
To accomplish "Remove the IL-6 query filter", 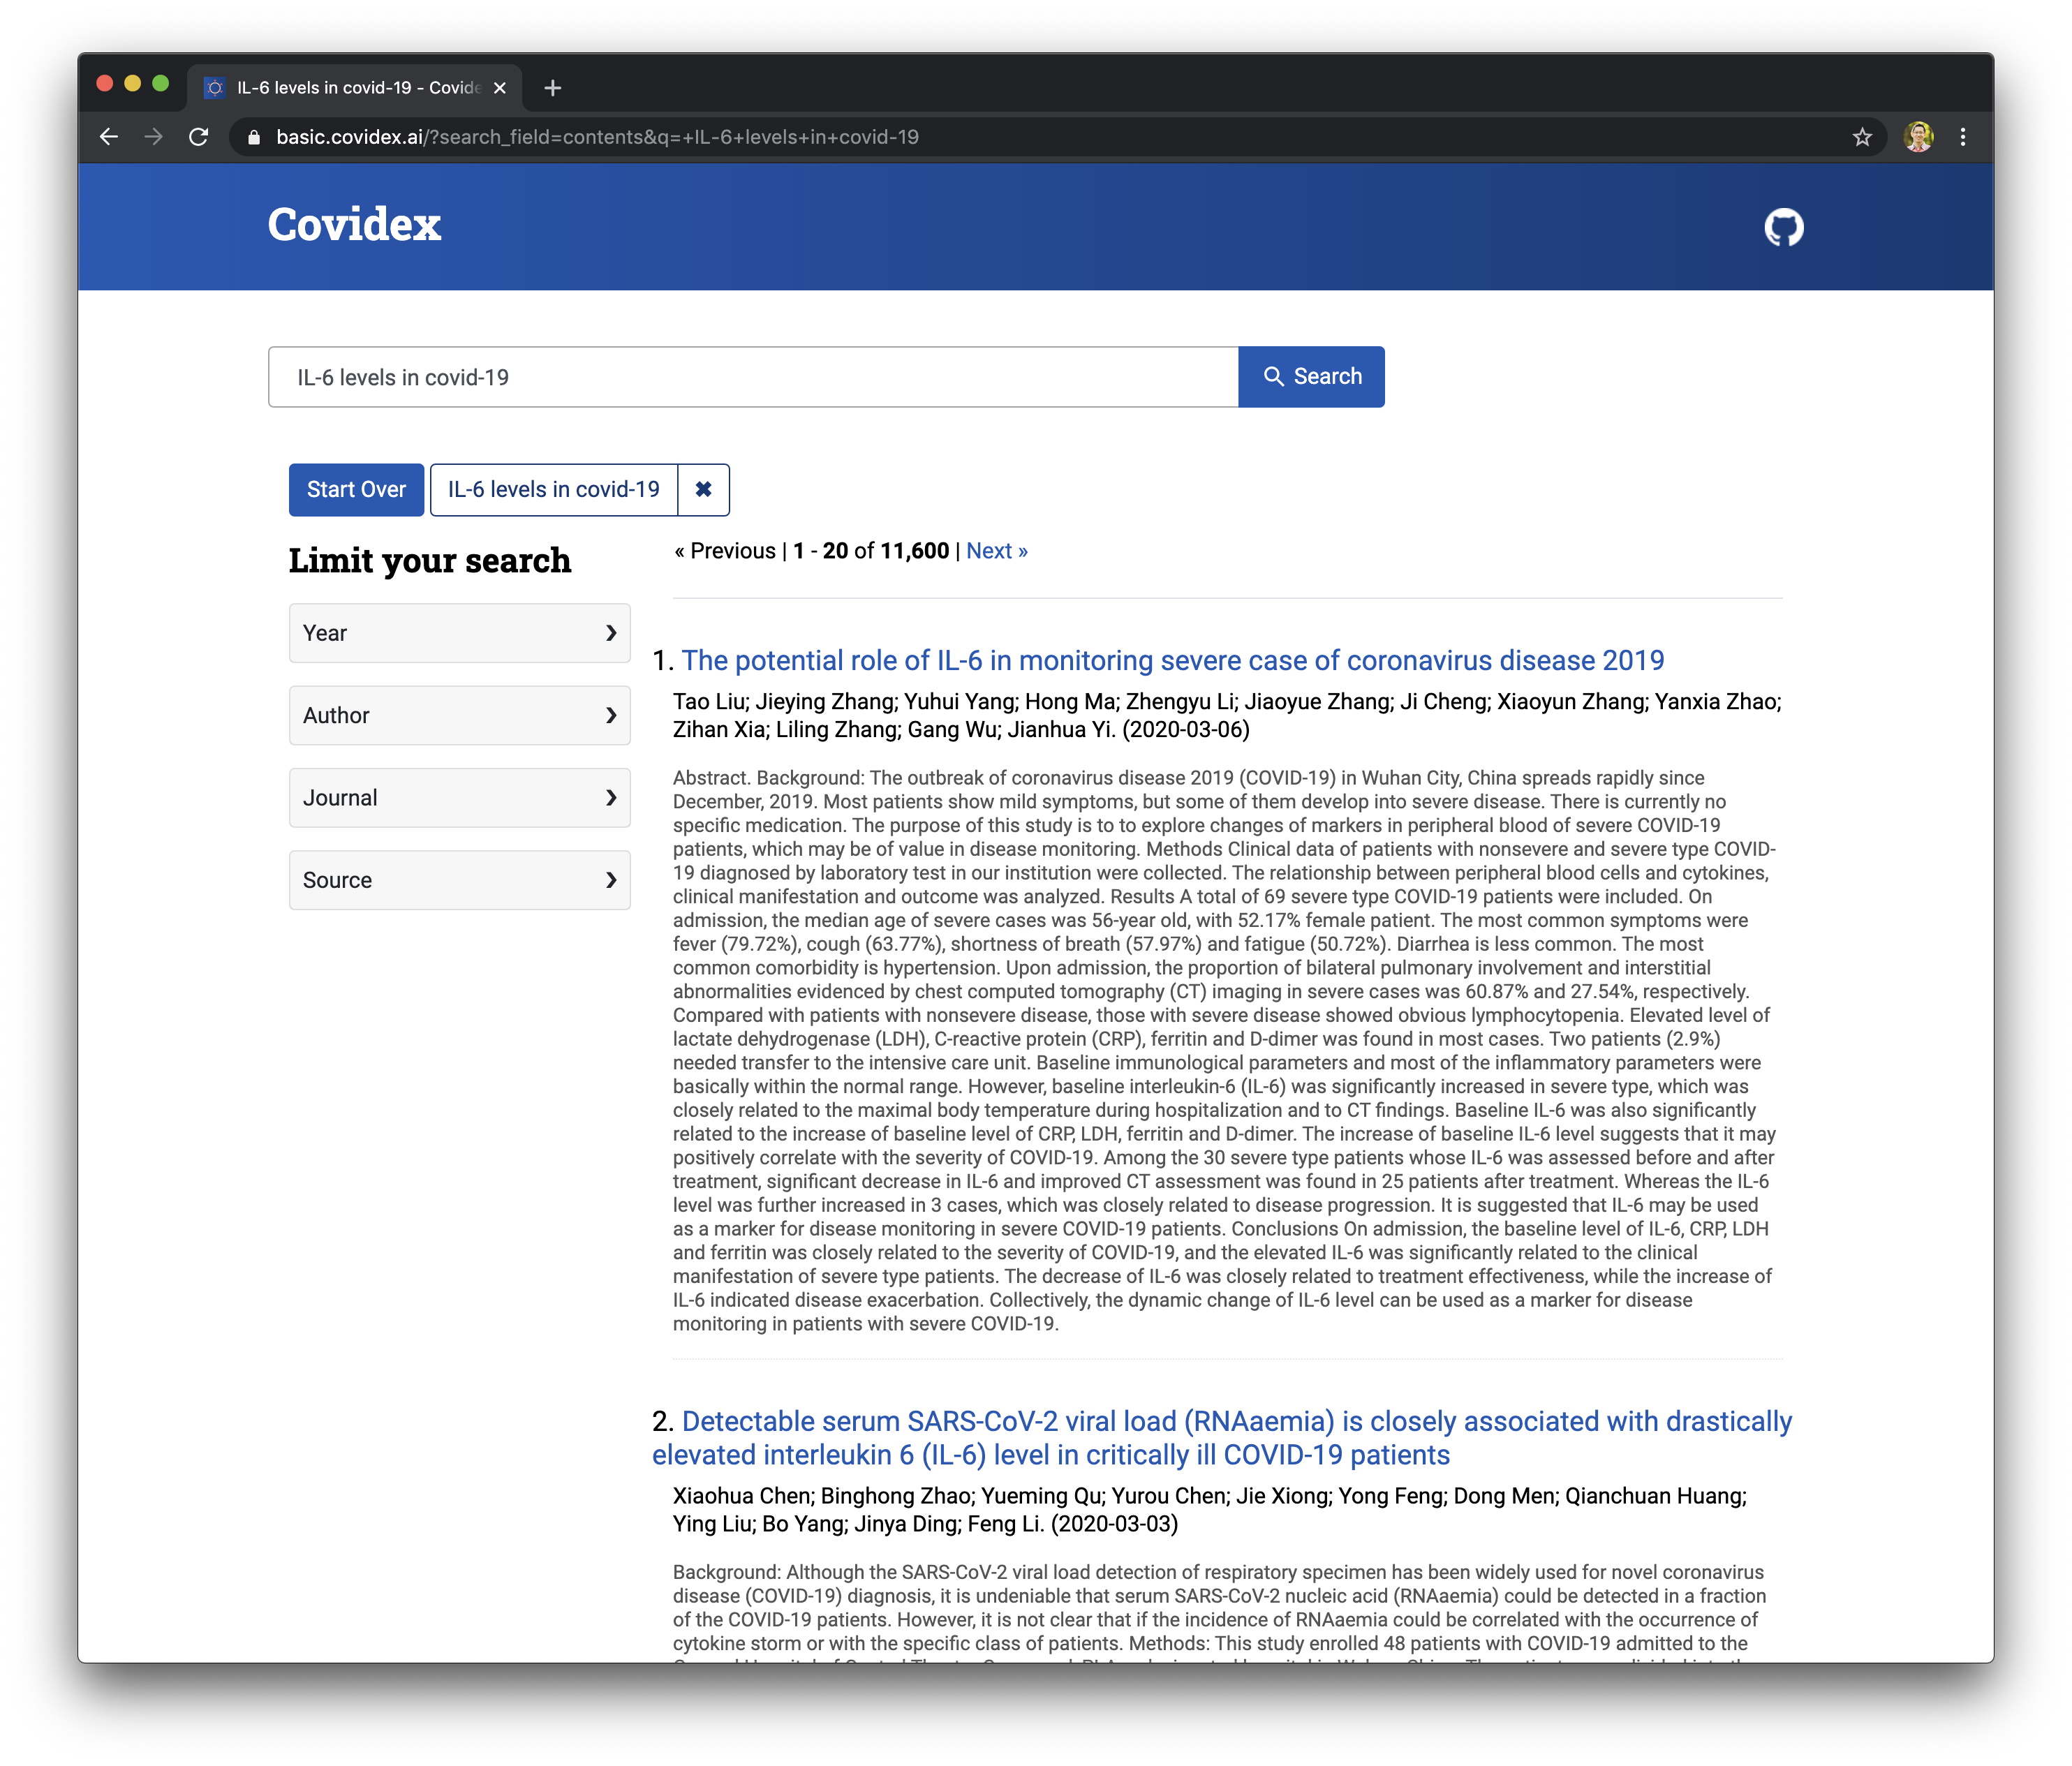I will 703,489.
